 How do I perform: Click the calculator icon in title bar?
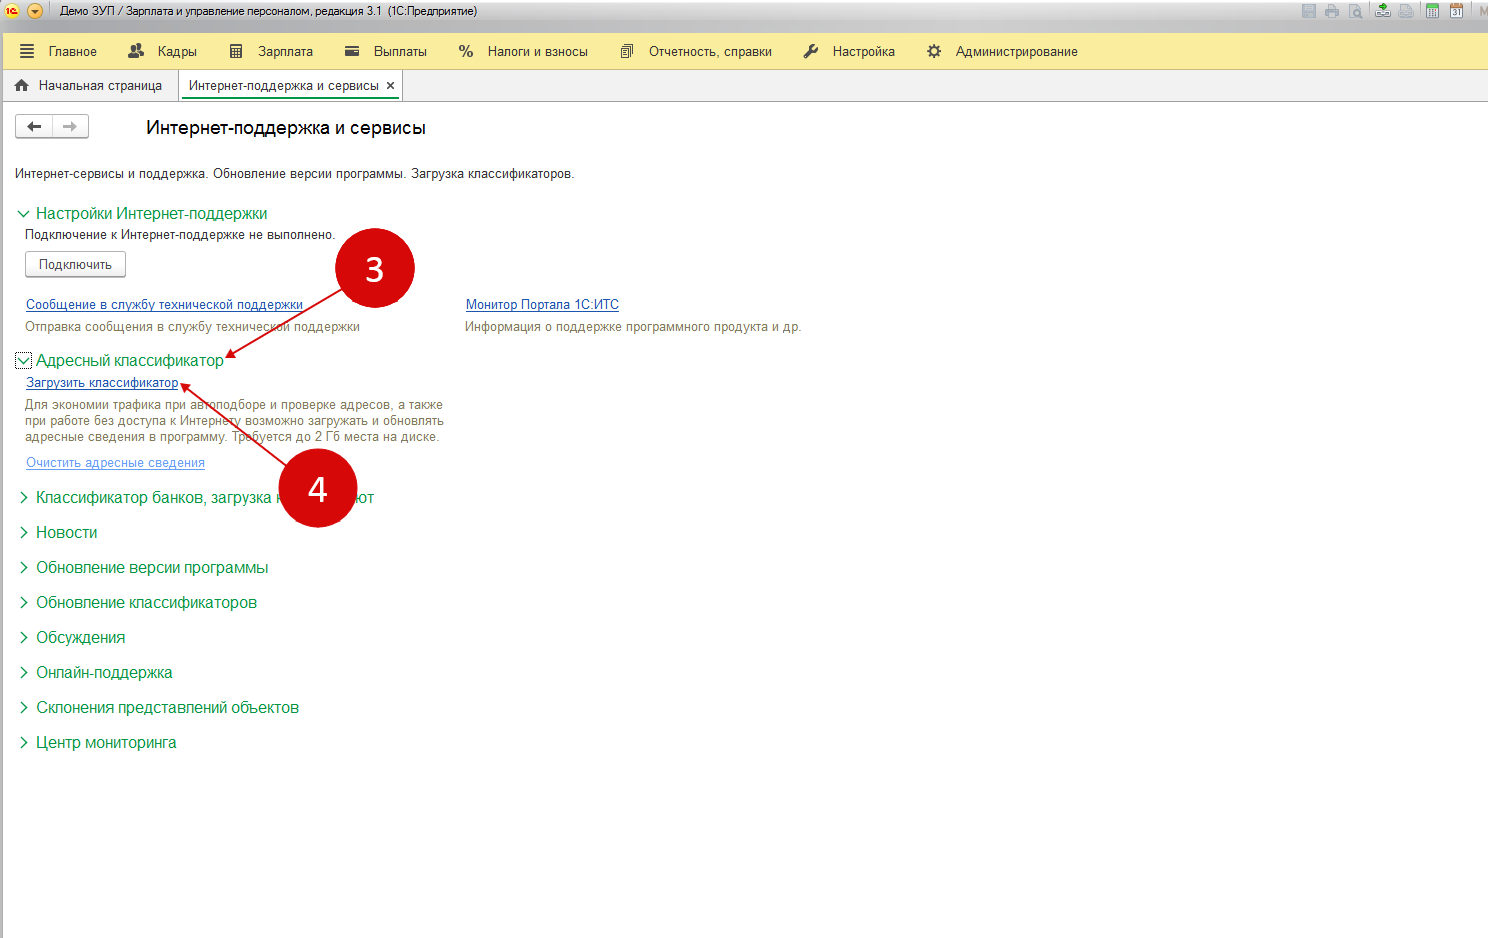click(x=1432, y=11)
